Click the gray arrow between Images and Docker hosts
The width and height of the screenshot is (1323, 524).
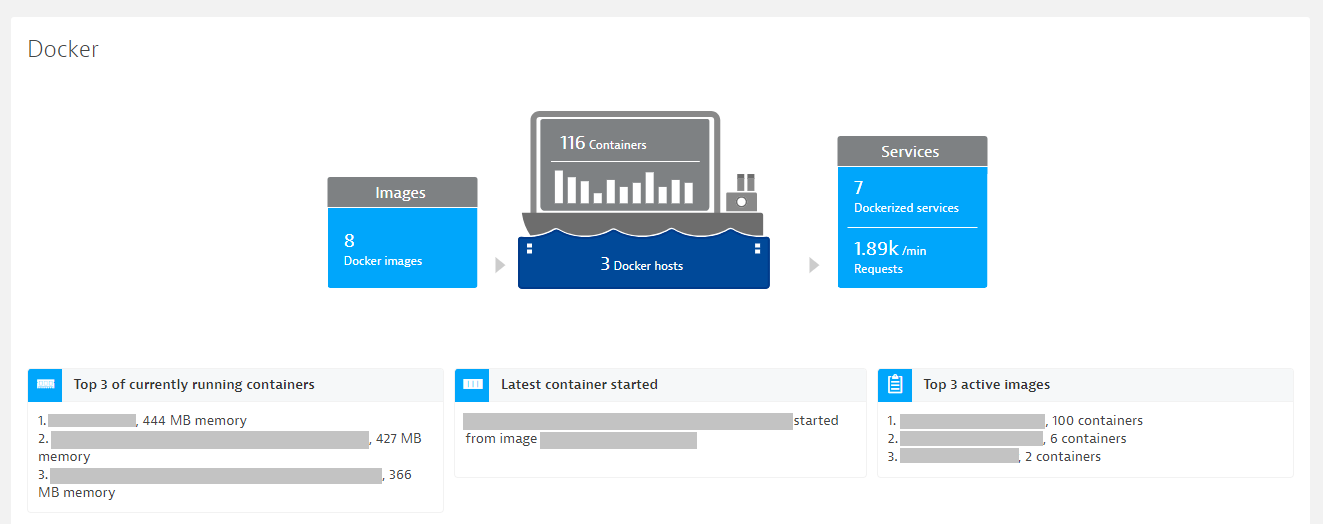point(500,265)
